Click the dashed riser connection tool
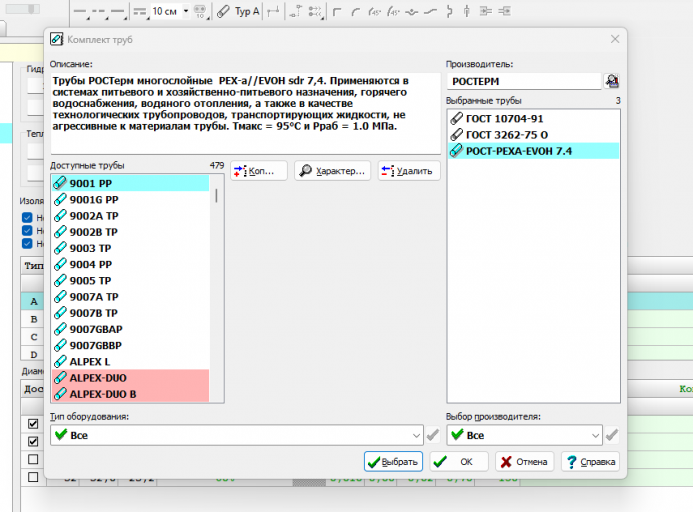 (295, 11)
